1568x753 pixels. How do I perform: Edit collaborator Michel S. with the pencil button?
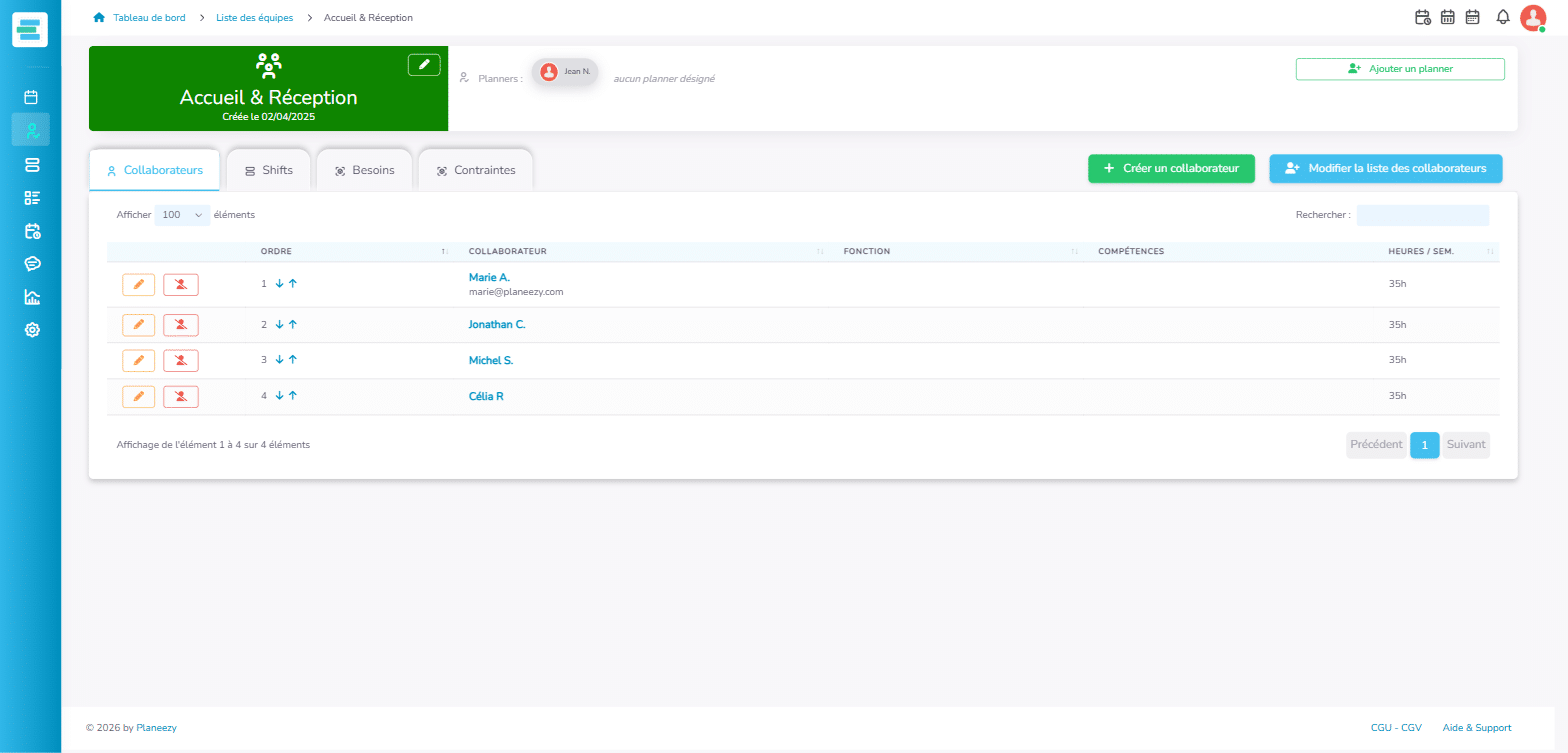click(x=138, y=360)
